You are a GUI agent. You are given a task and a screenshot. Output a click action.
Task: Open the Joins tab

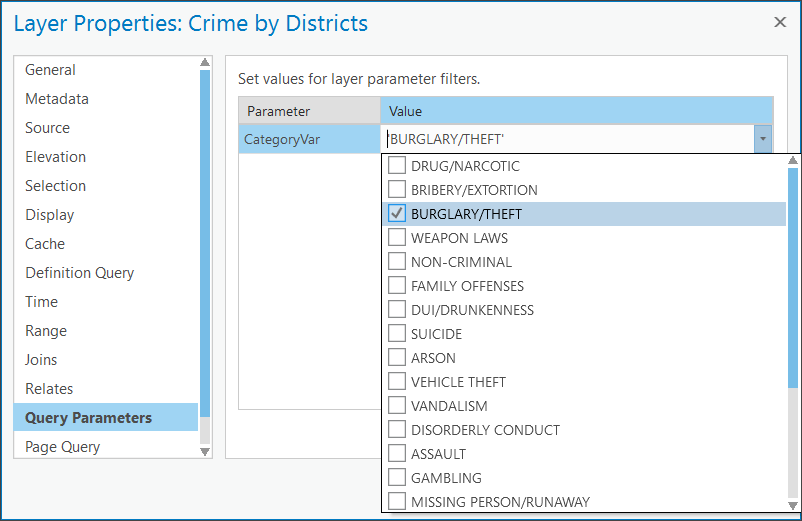coord(106,360)
